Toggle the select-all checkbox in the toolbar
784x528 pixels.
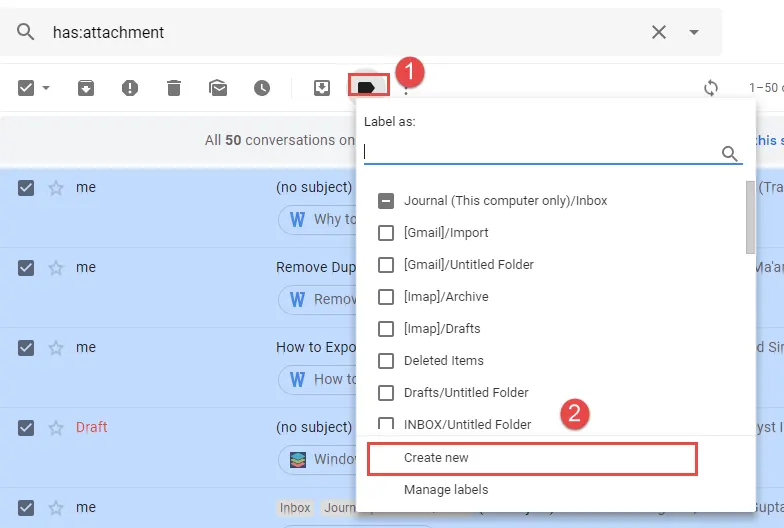[x=26, y=88]
